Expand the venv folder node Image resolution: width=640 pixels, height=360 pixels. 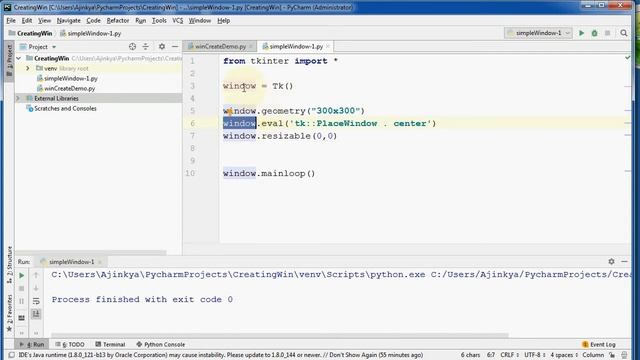click(28, 68)
